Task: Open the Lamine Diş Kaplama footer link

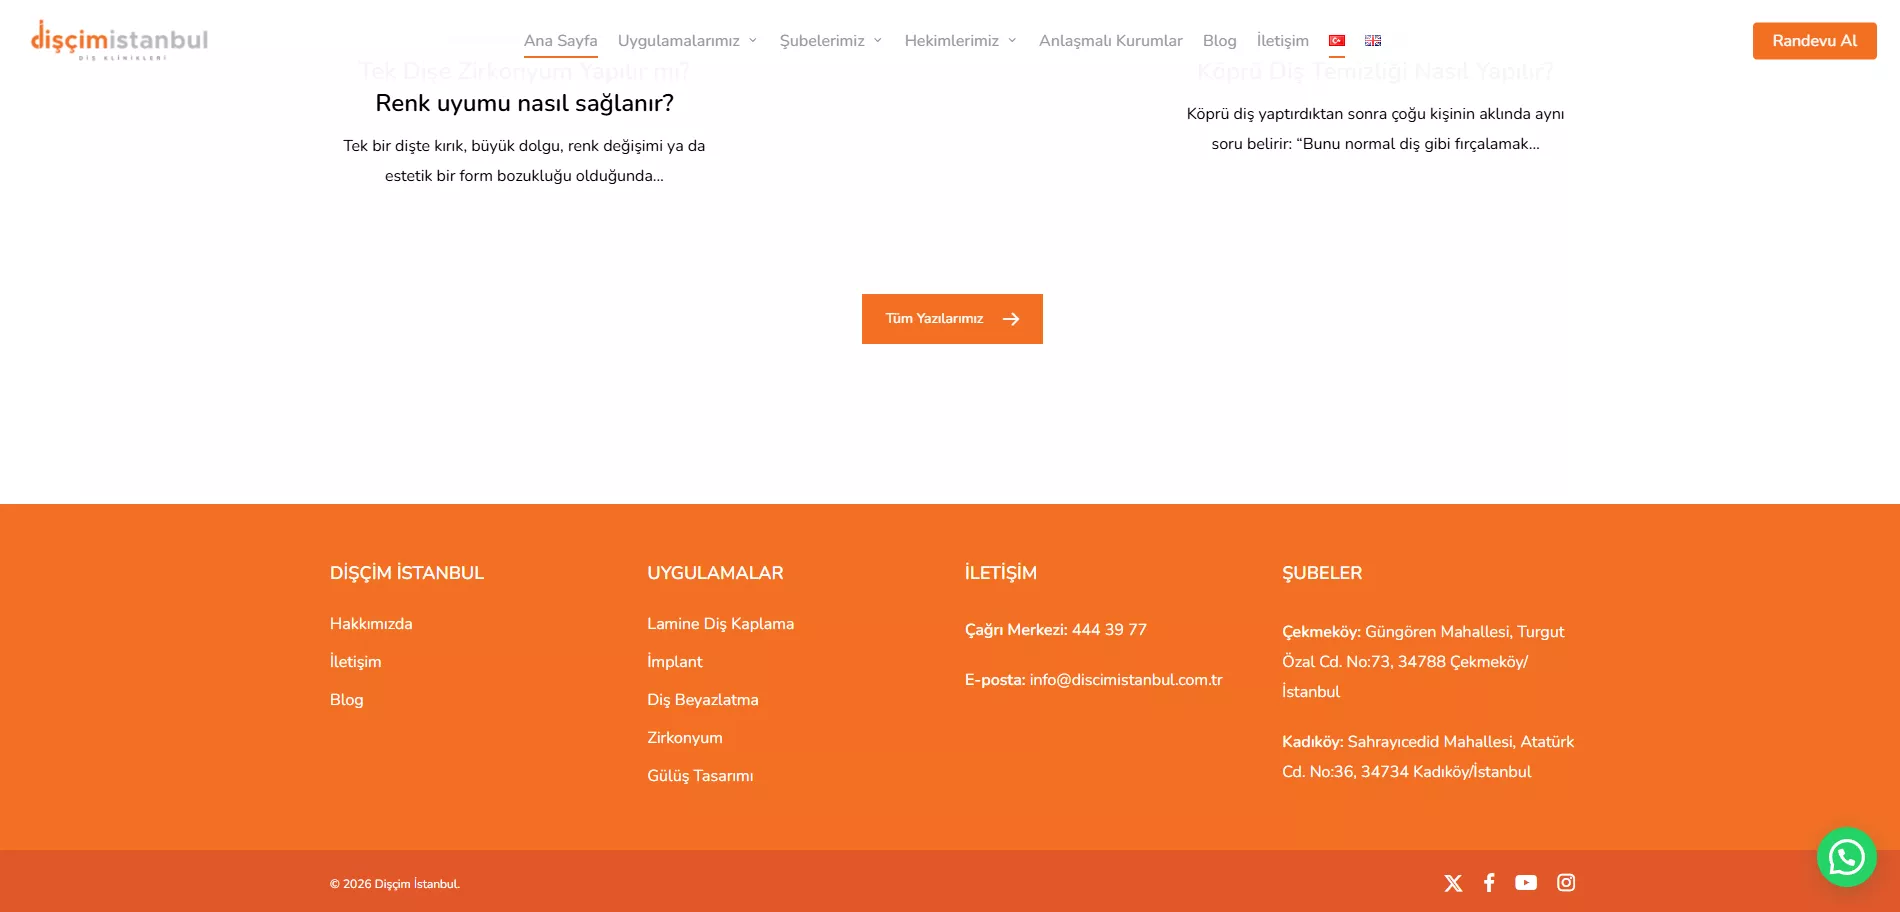Action: click(720, 624)
